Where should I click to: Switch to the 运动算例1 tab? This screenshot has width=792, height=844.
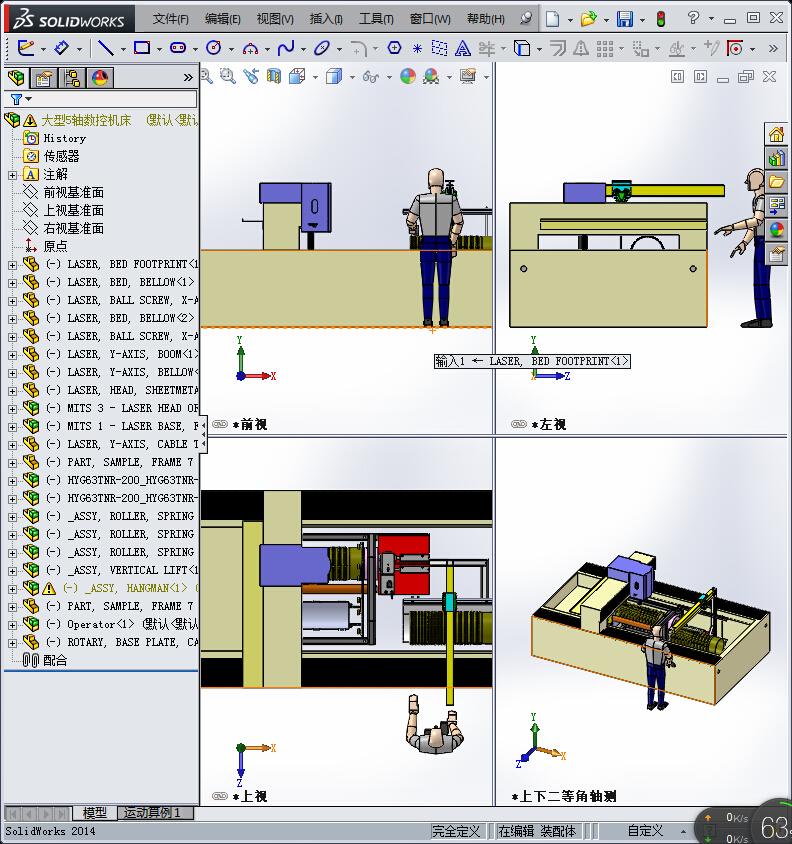tap(151, 813)
